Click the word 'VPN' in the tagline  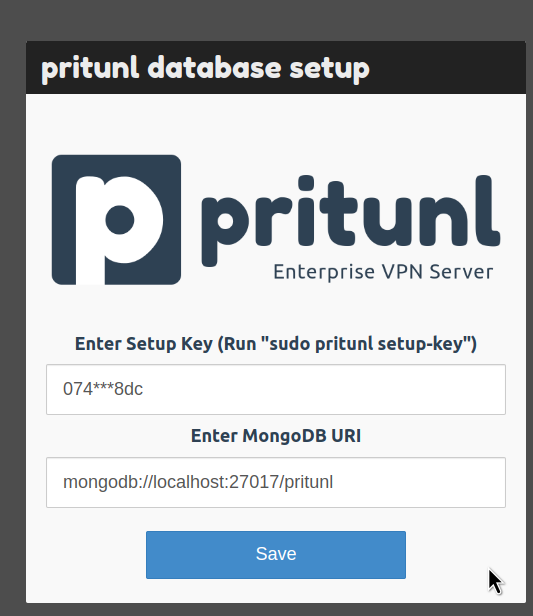[x=402, y=271]
